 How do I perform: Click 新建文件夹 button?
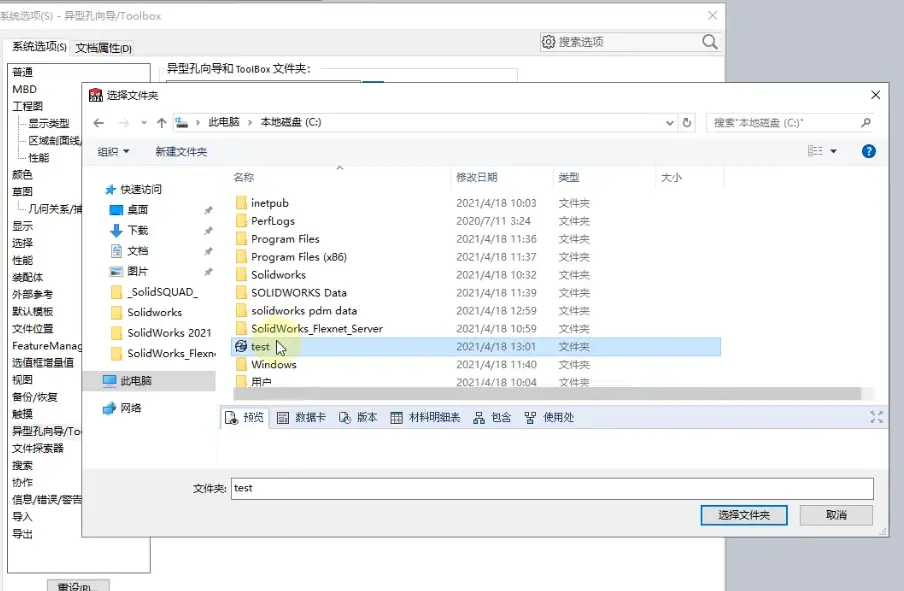[x=181, y=152]
